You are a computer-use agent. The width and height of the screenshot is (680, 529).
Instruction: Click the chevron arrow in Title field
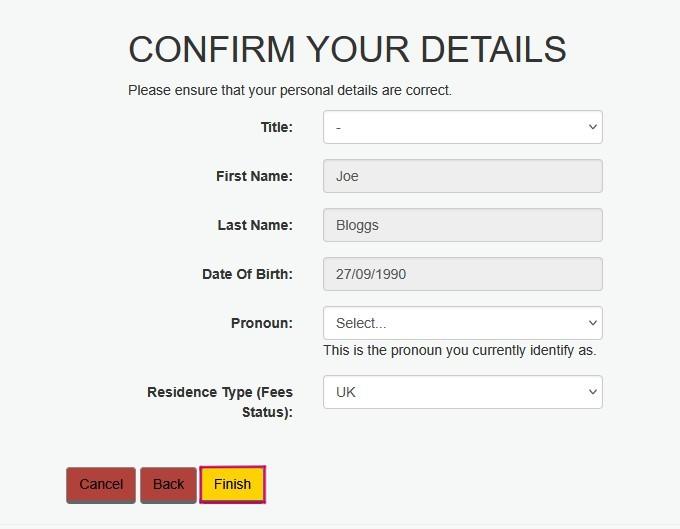click(x=593, y=127)
